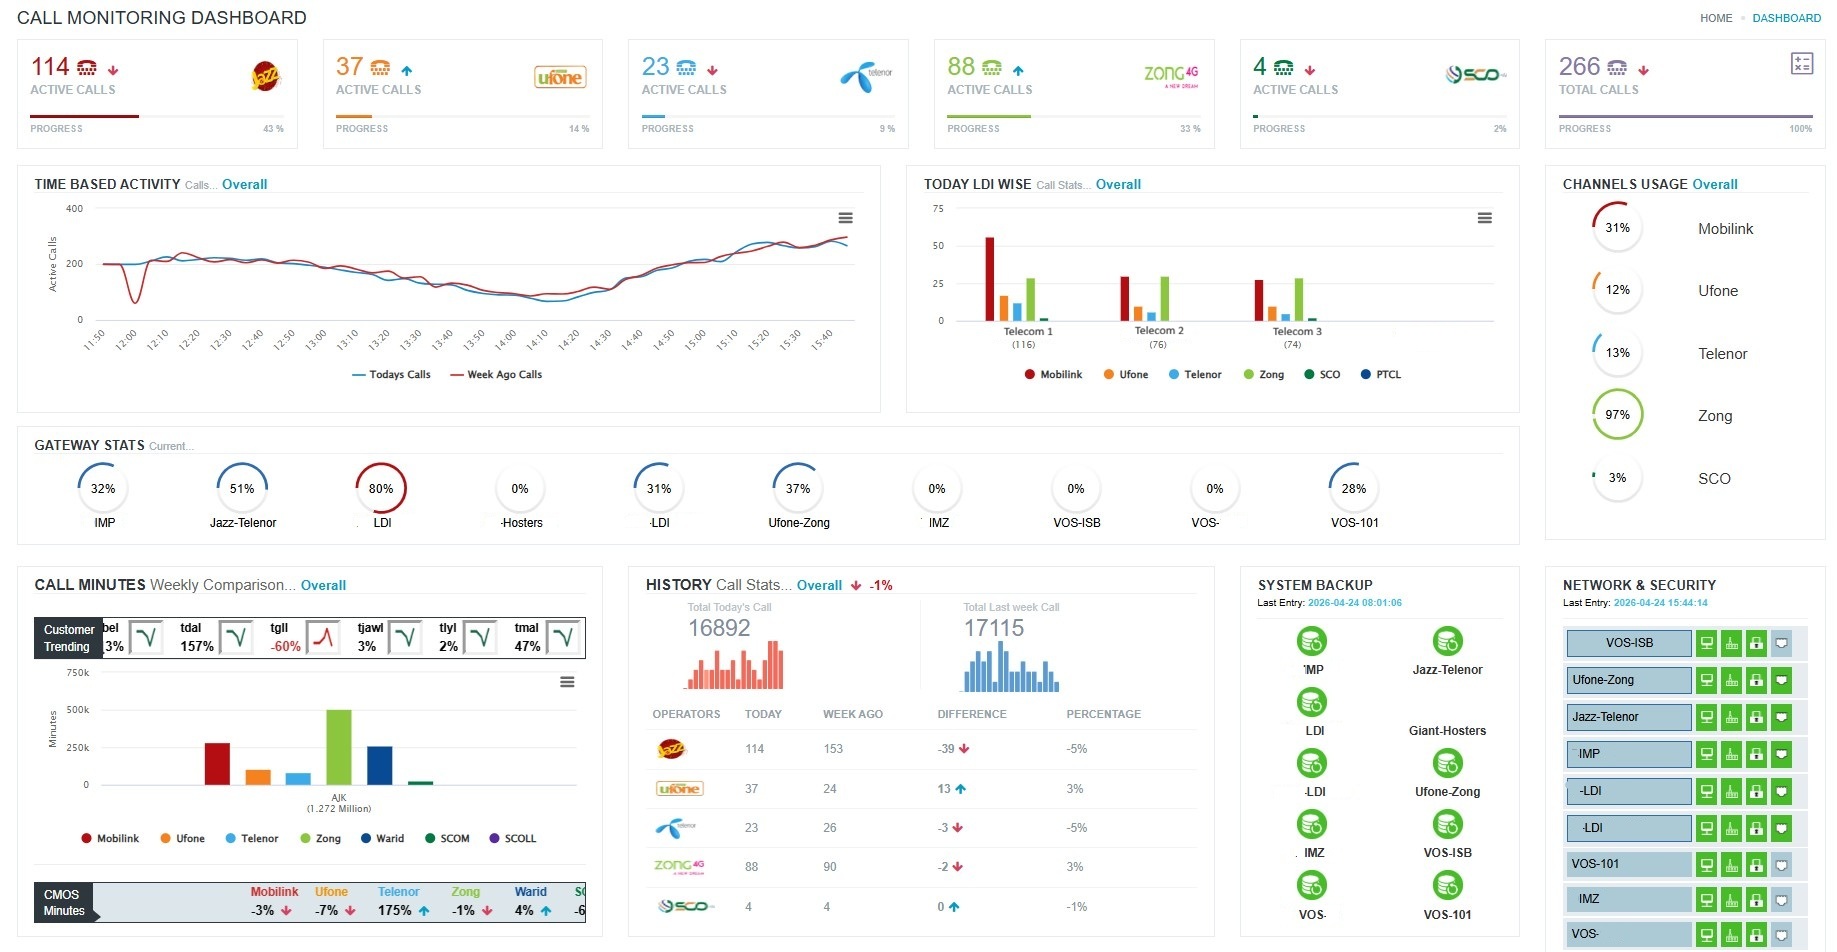Toggle Warid series in Call Minutes legend

(x=382, y=839)
